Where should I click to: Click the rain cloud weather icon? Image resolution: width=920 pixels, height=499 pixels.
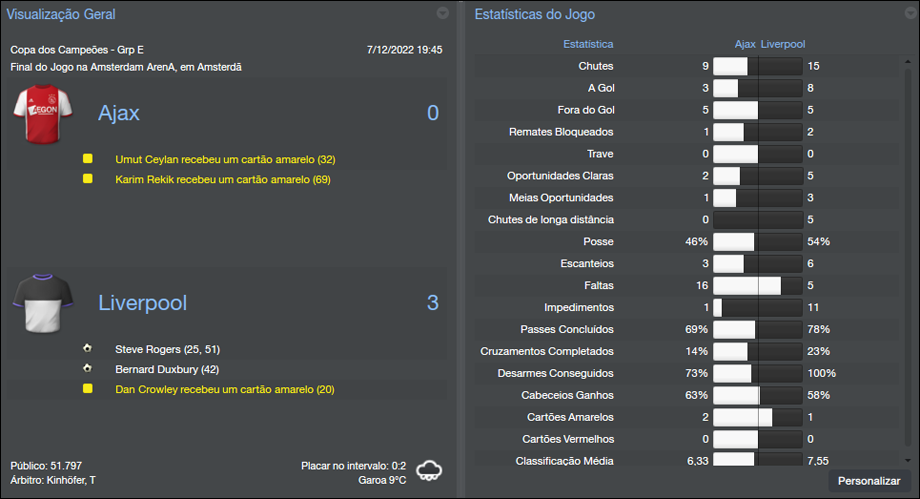429,471
